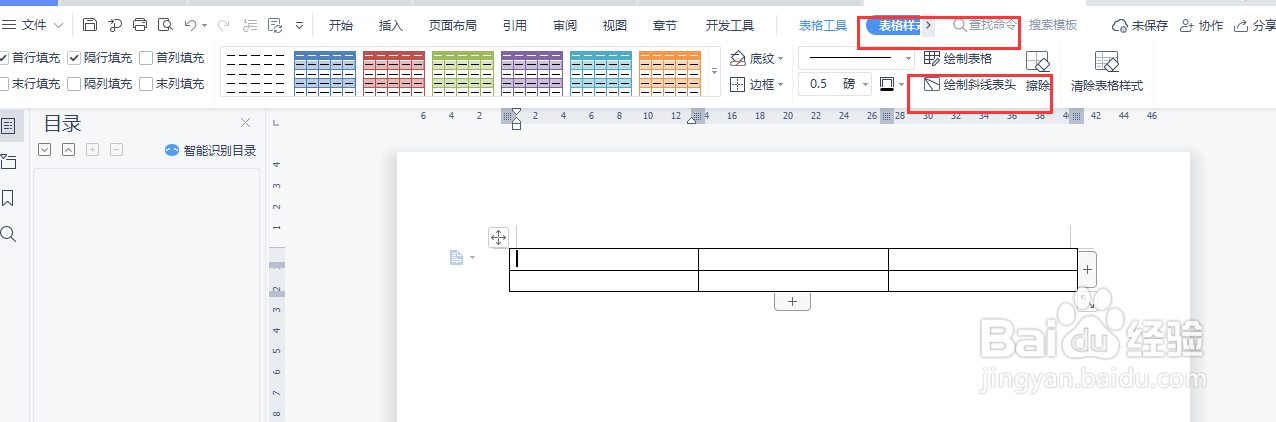Open the Bookmark sidebar icon
The image size is (1276, 422).
click(9, 198)
